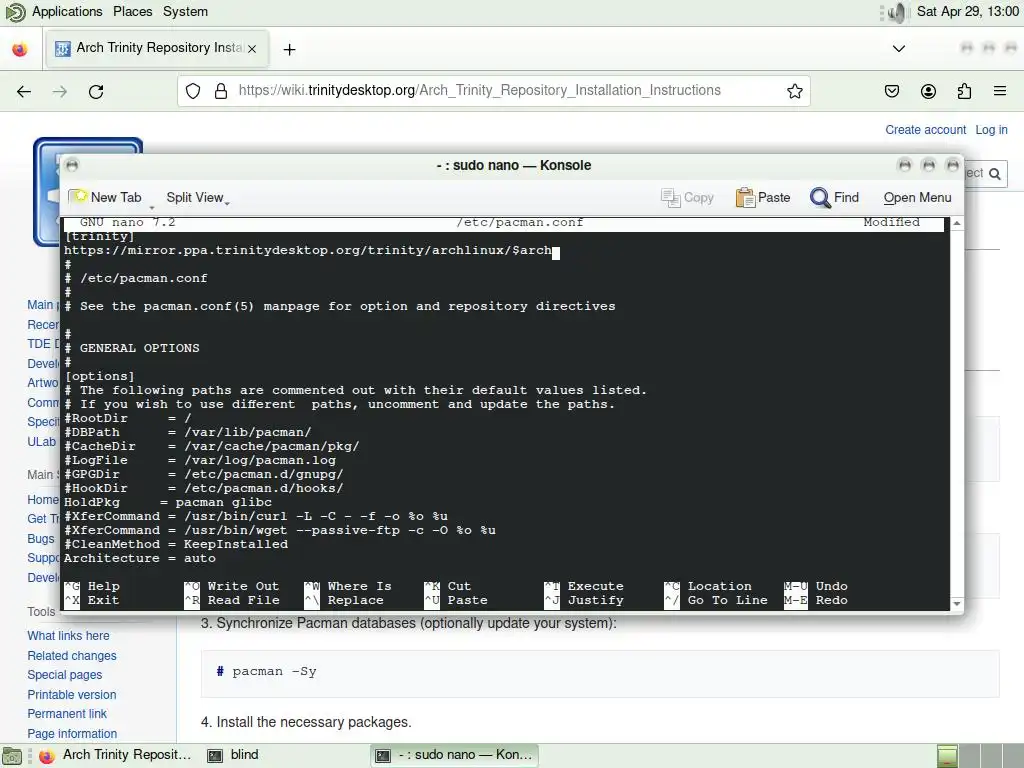Click the pacman -Sy code text
The width and height of the screenshot is (1024, 768).
pos(274,671)
